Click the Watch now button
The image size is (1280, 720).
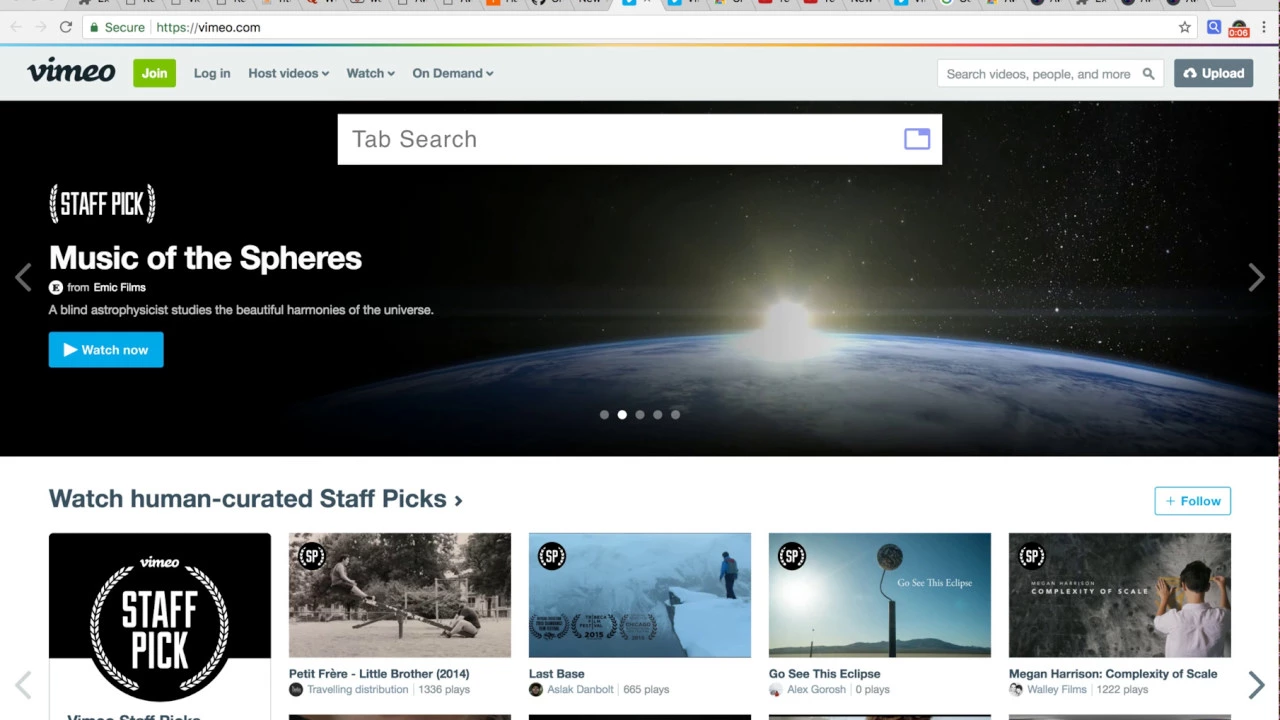106,350
